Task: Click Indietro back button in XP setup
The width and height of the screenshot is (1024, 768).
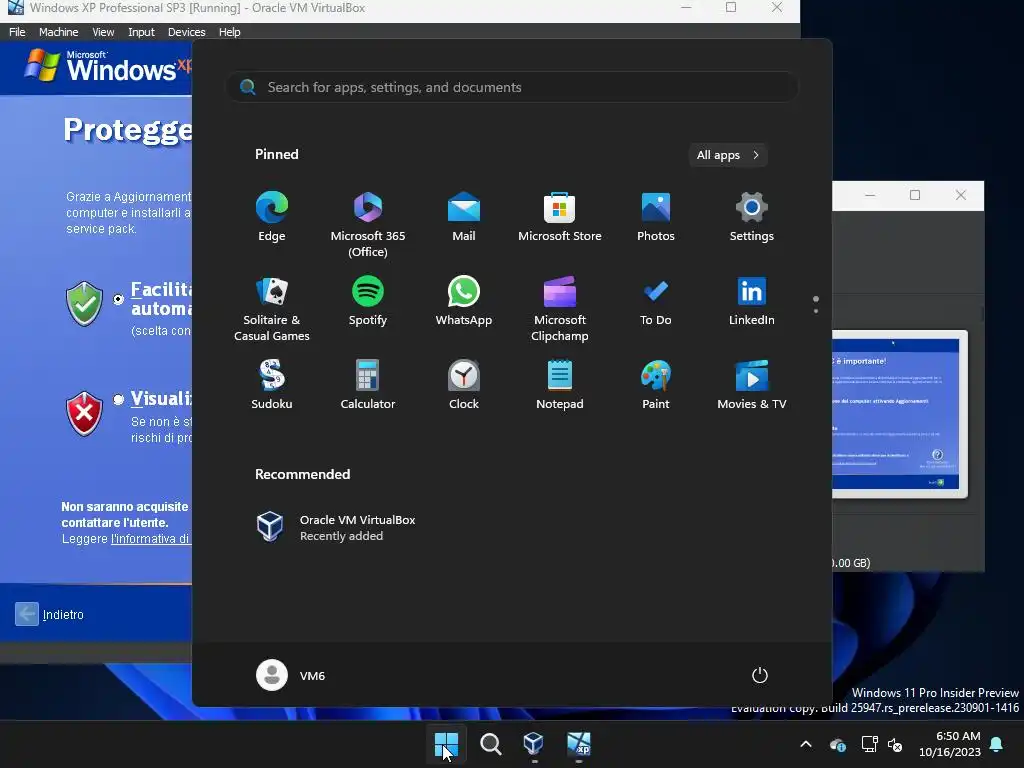Action: click(x=49, y=614)
